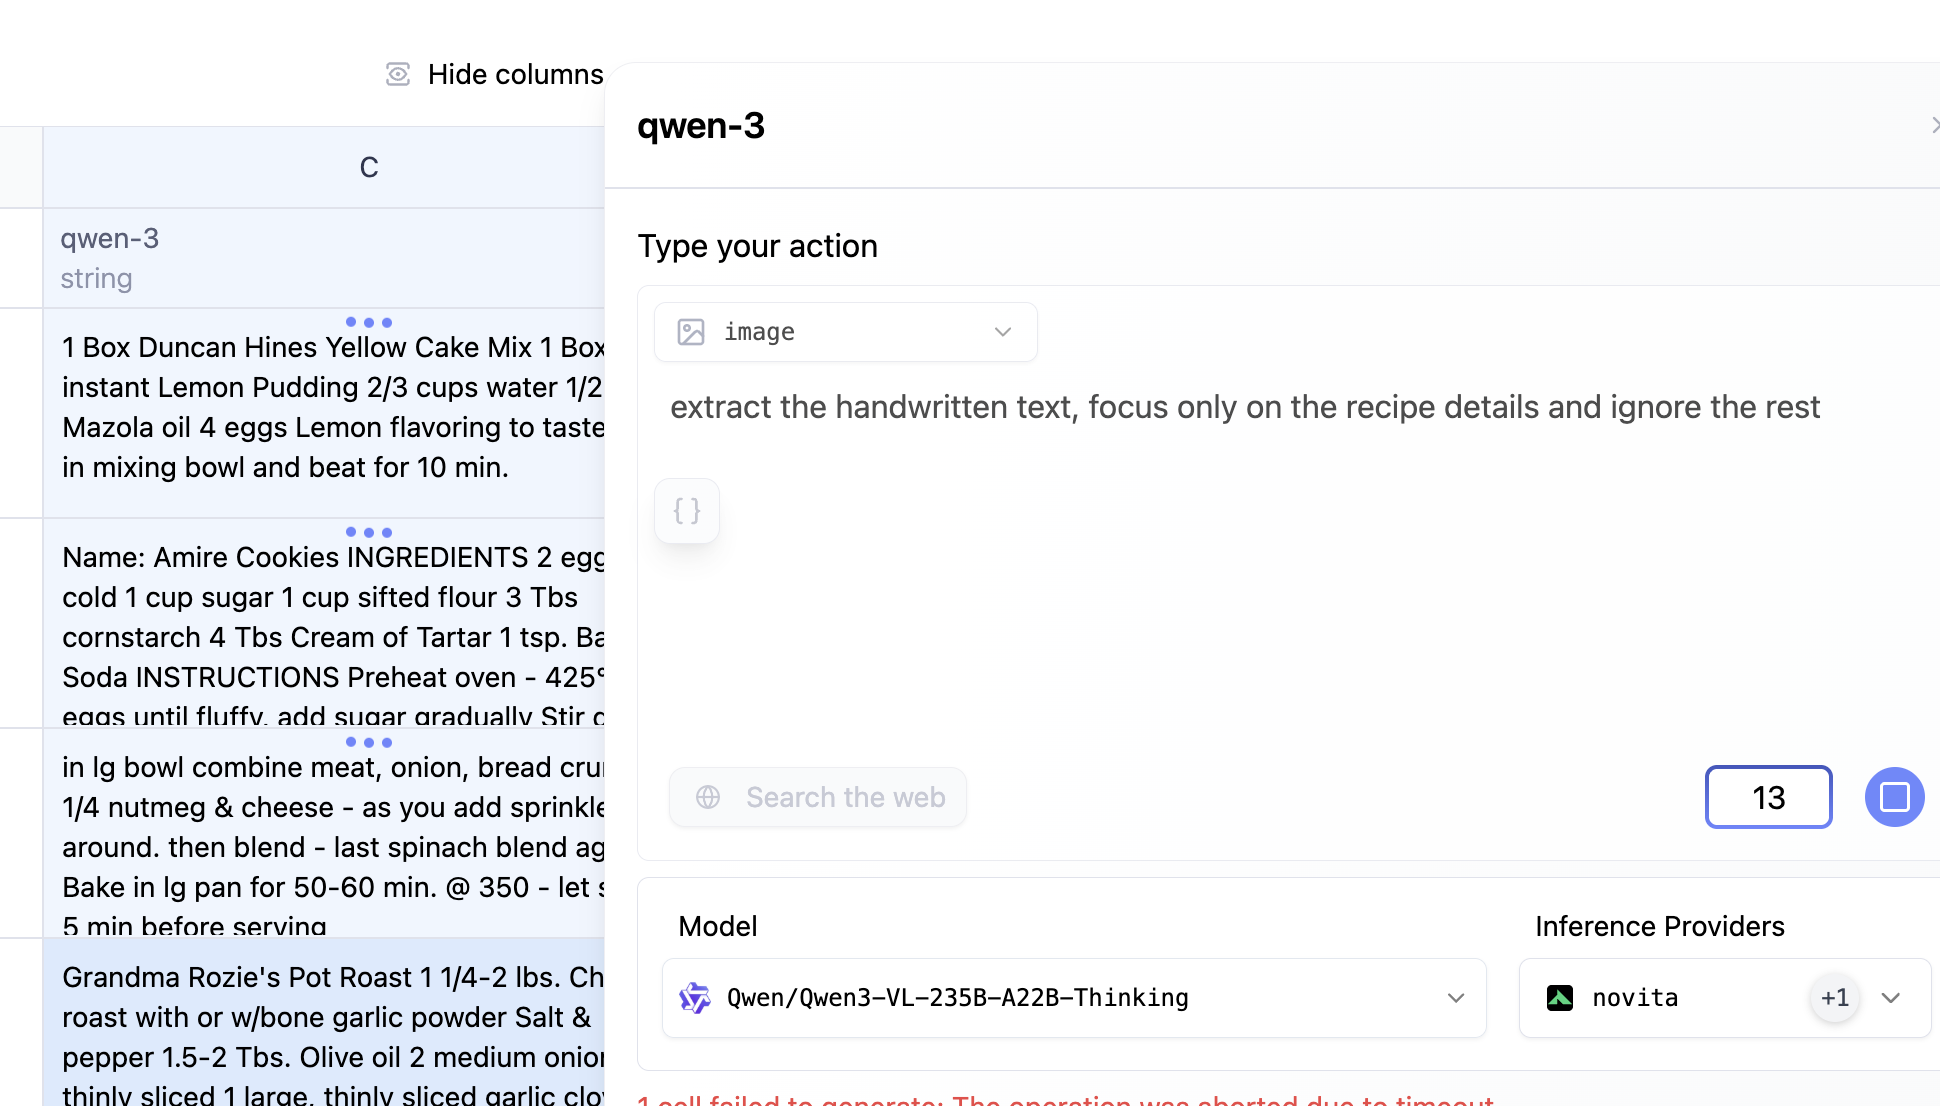The height and width of the screenshot is (1106, 1940).
Task: Expand the Inference Providers dropdown chevron
Action: click(1890, 998)
